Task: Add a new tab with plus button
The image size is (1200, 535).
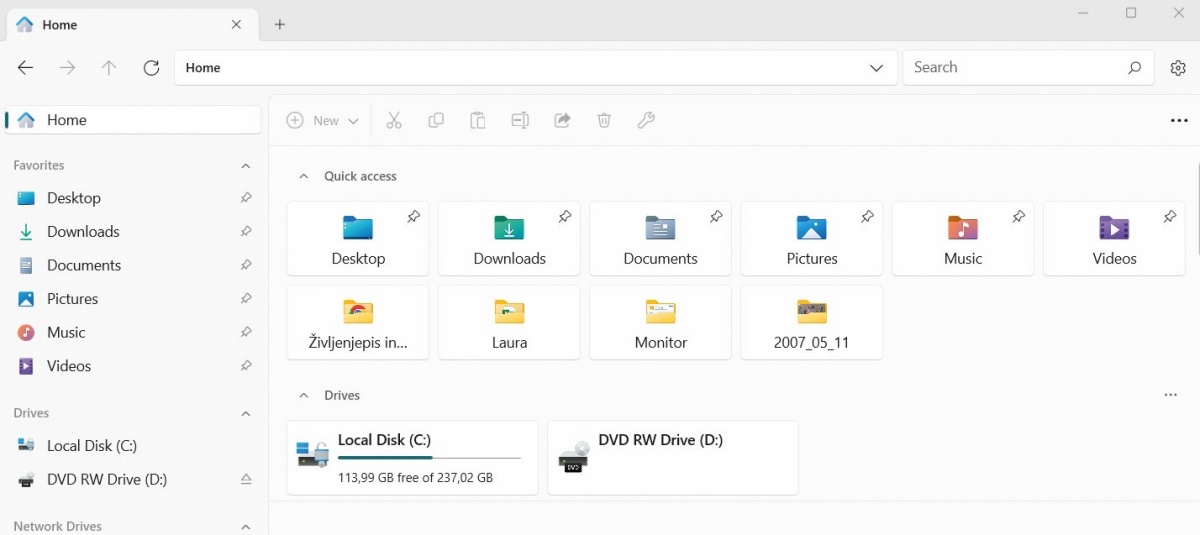Action: (x=280, y=25)
